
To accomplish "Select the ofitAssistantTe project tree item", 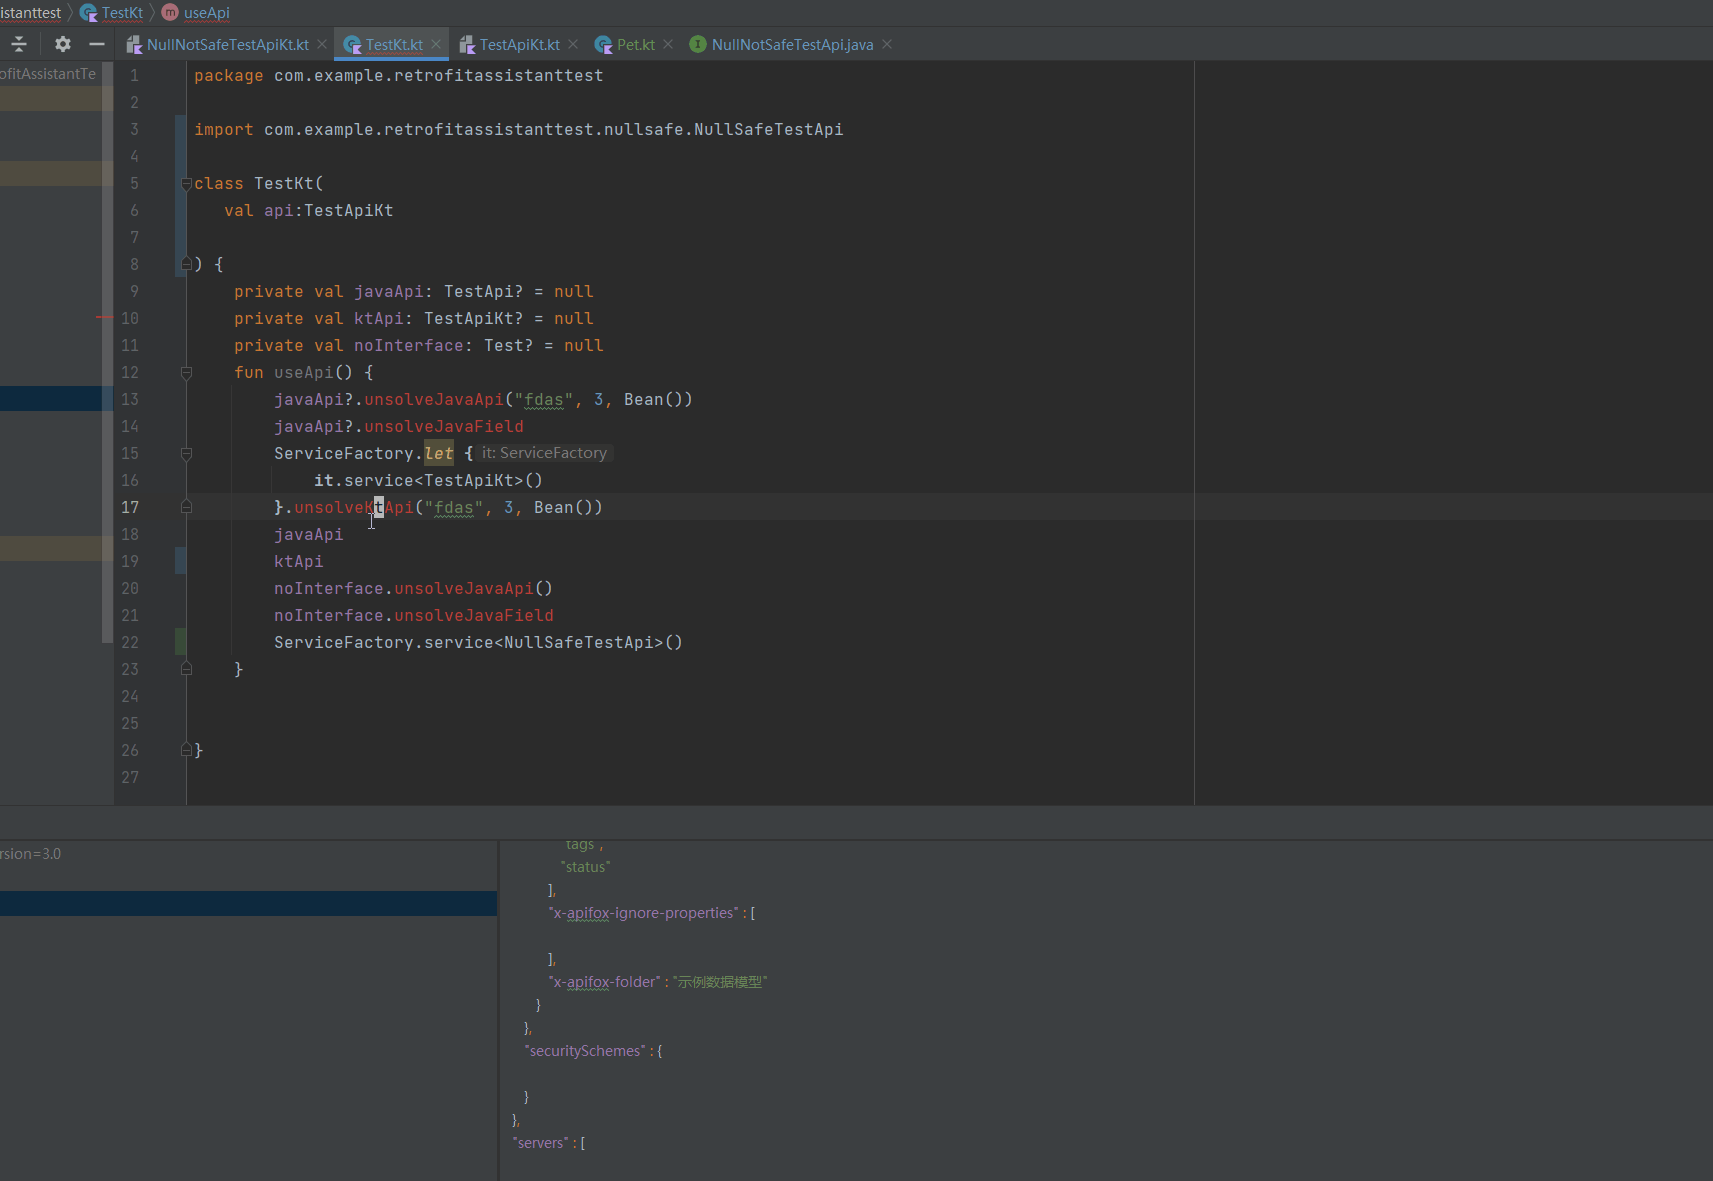I will pyautogui.click(x=48, y=74).
